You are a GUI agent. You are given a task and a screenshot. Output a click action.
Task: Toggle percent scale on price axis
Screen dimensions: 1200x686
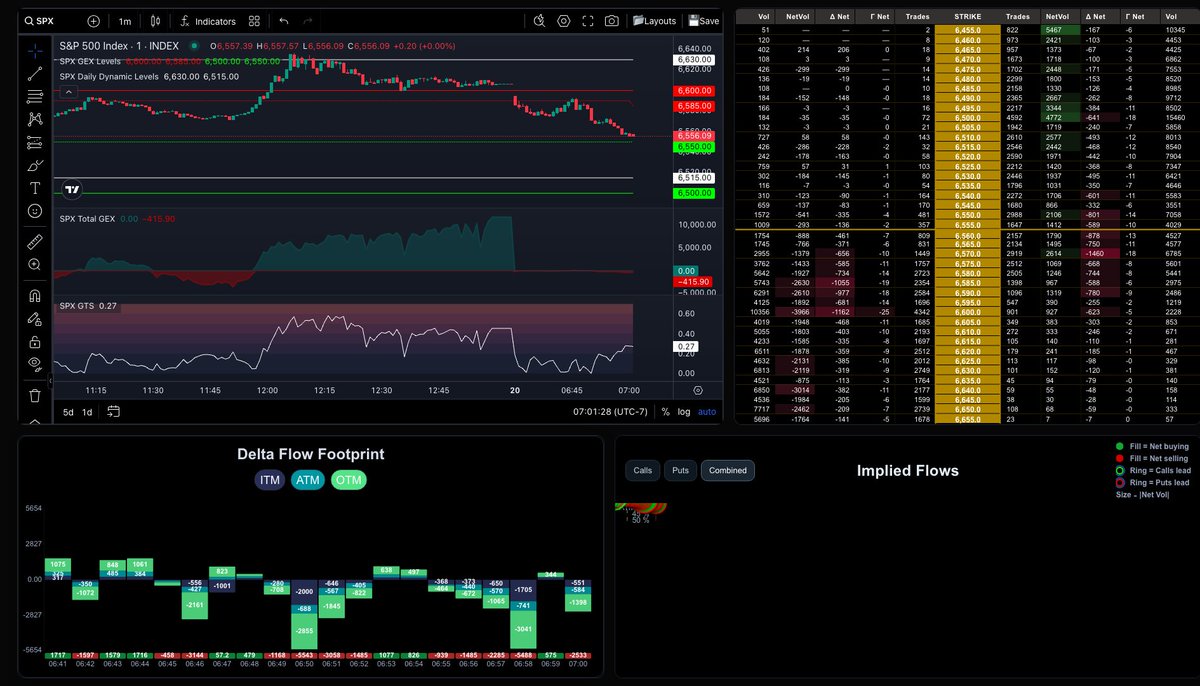point(665,412)
